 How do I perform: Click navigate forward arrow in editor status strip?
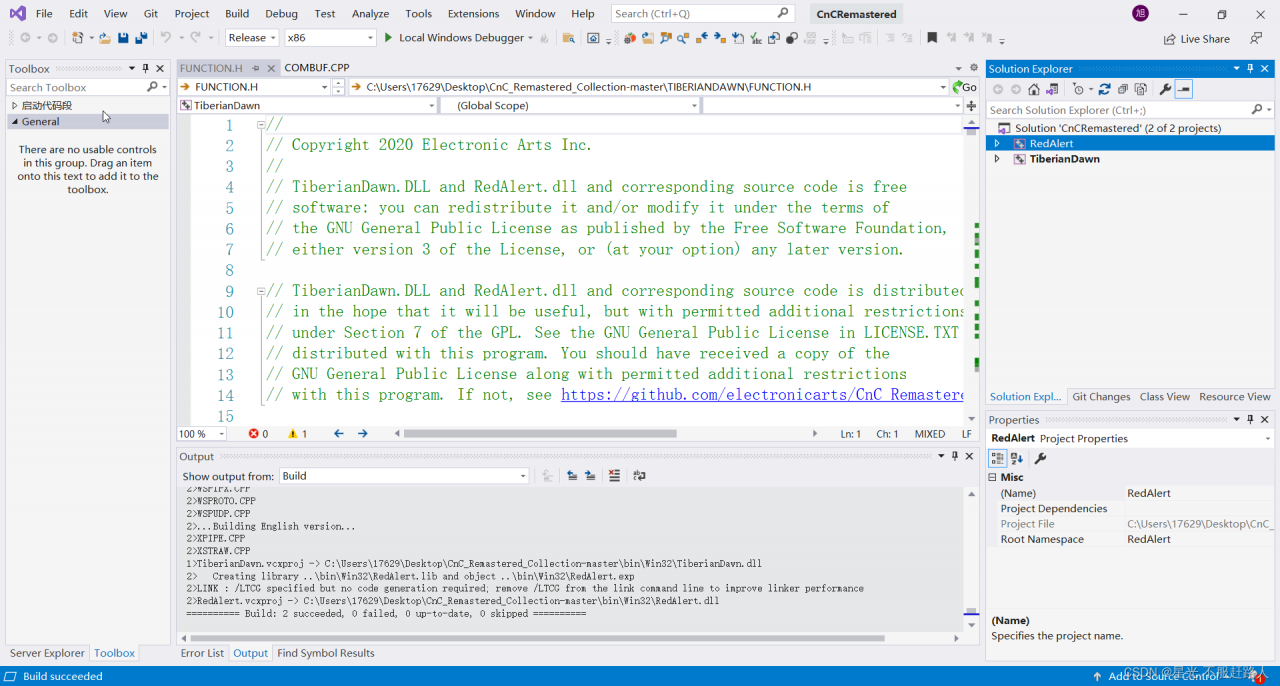(362, 434)
